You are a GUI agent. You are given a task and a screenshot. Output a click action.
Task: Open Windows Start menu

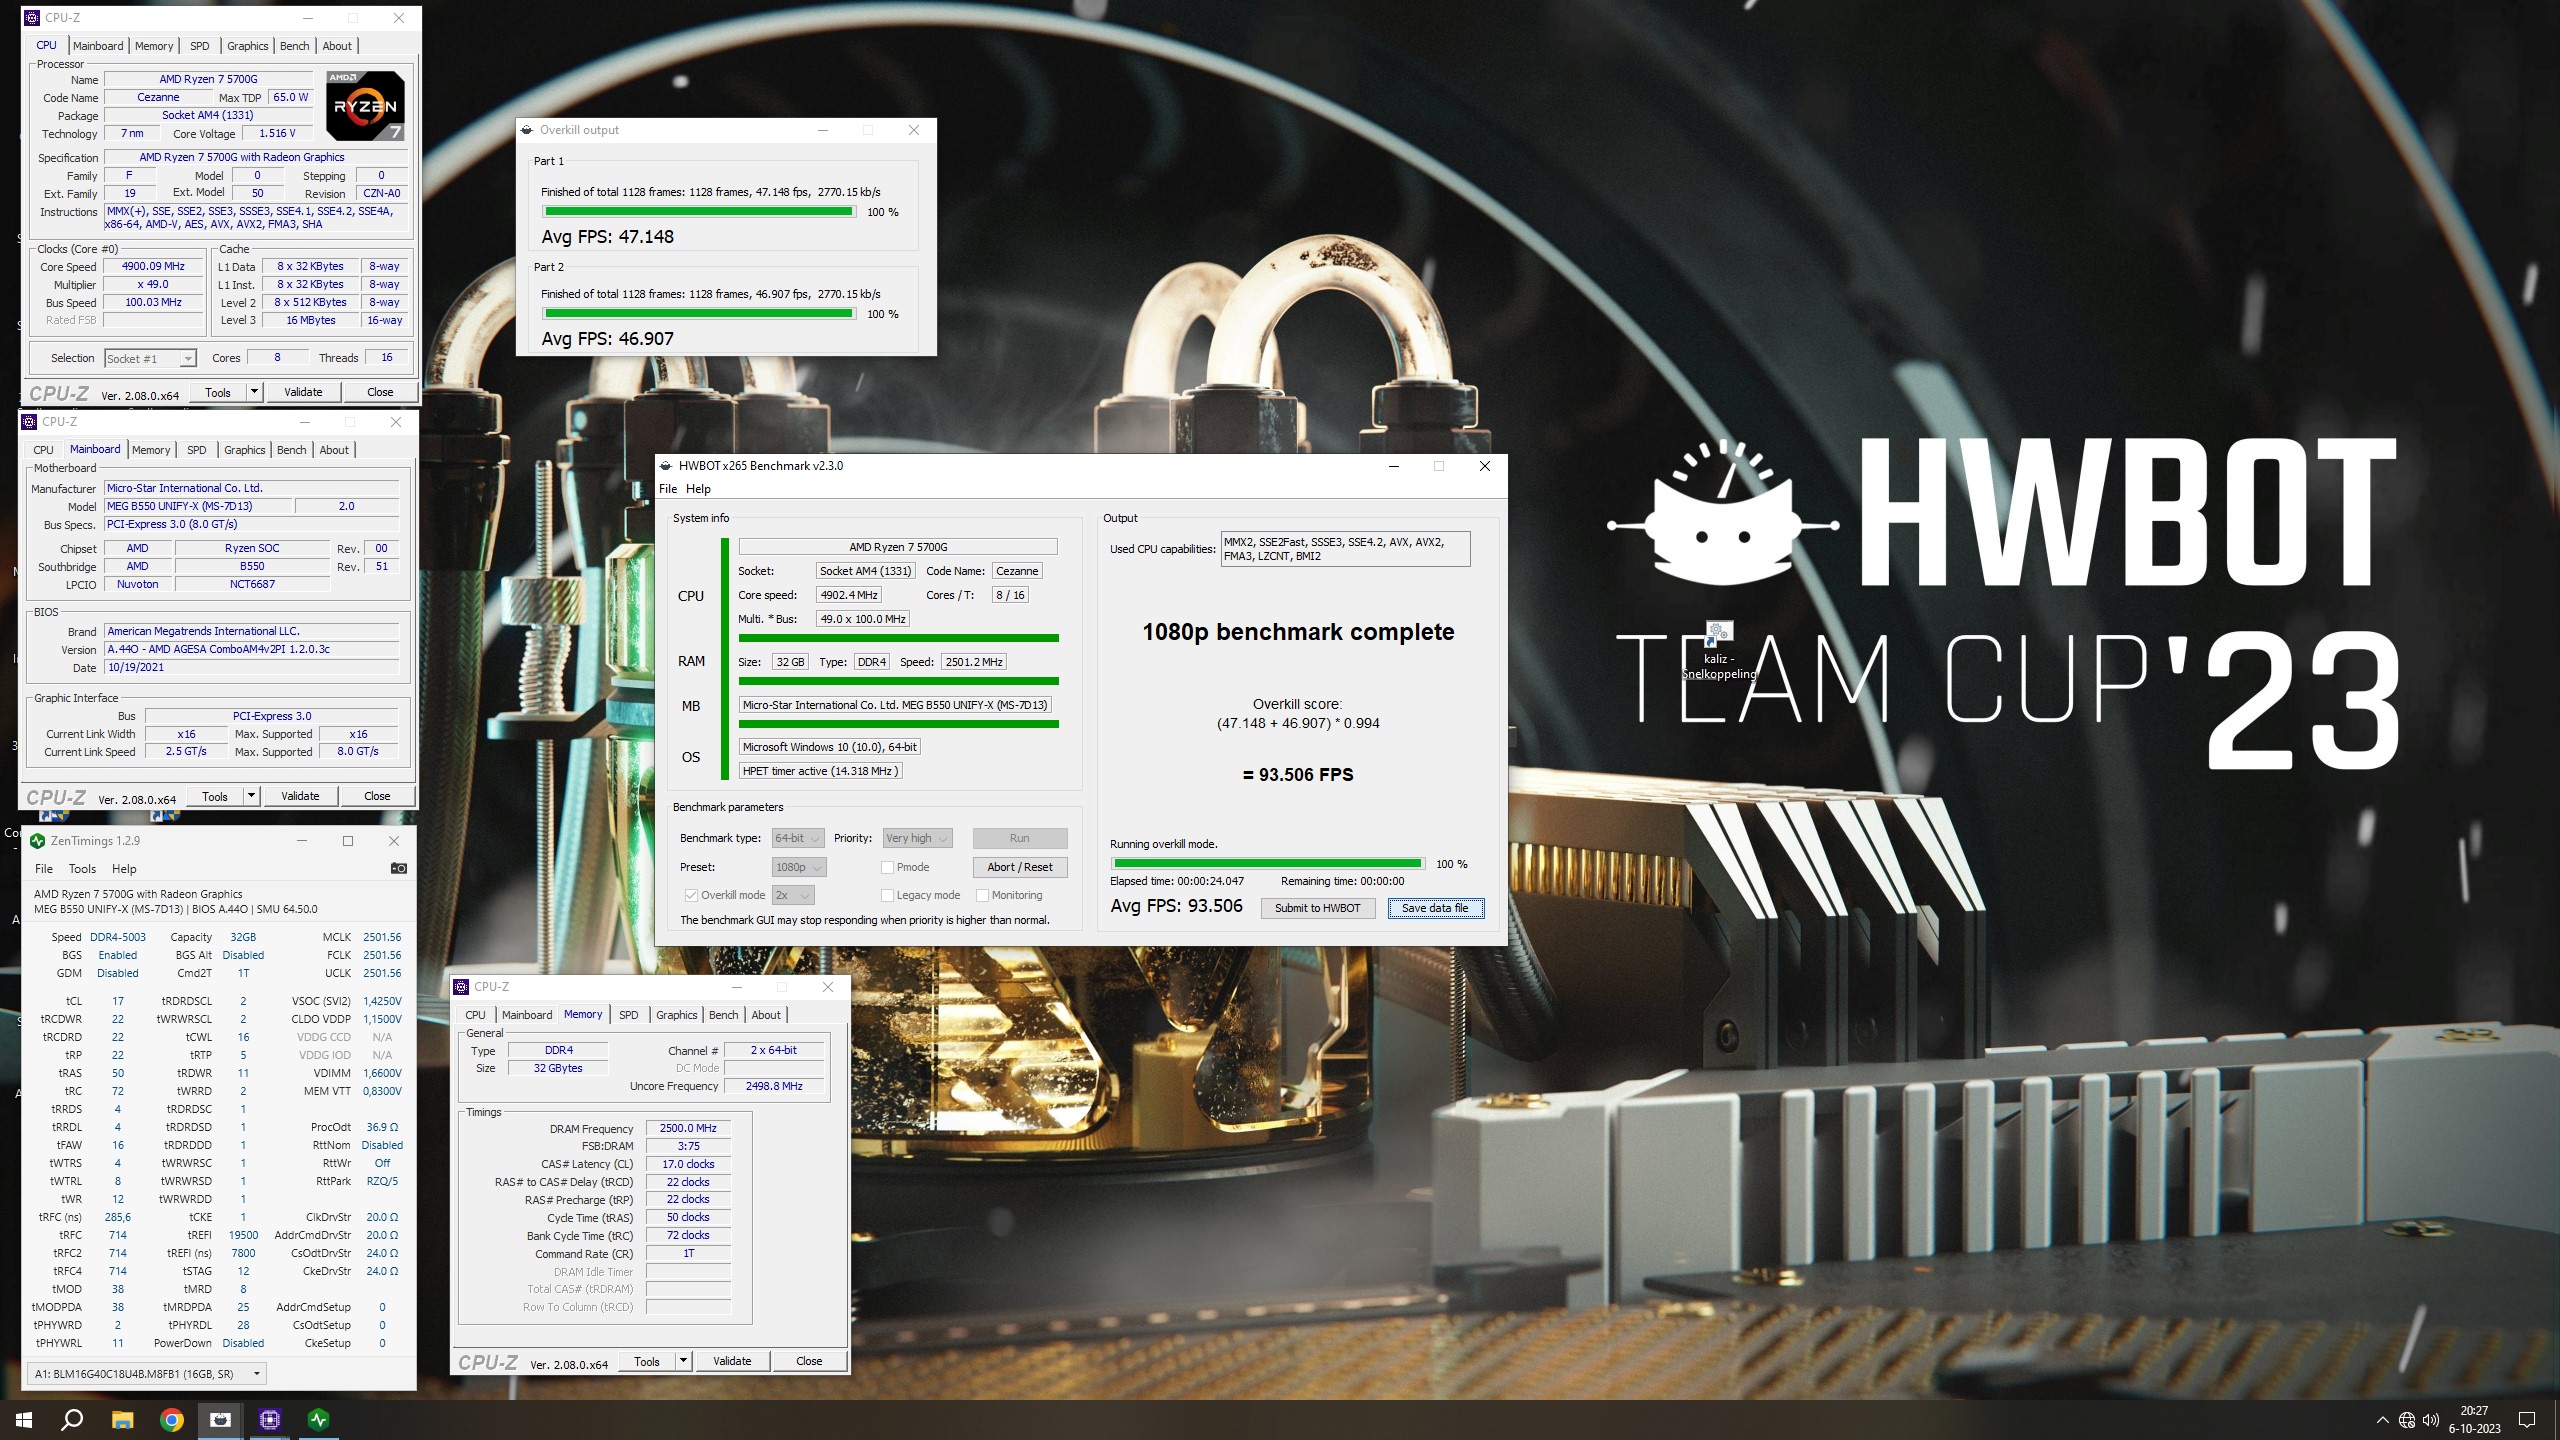point(24,1419)
